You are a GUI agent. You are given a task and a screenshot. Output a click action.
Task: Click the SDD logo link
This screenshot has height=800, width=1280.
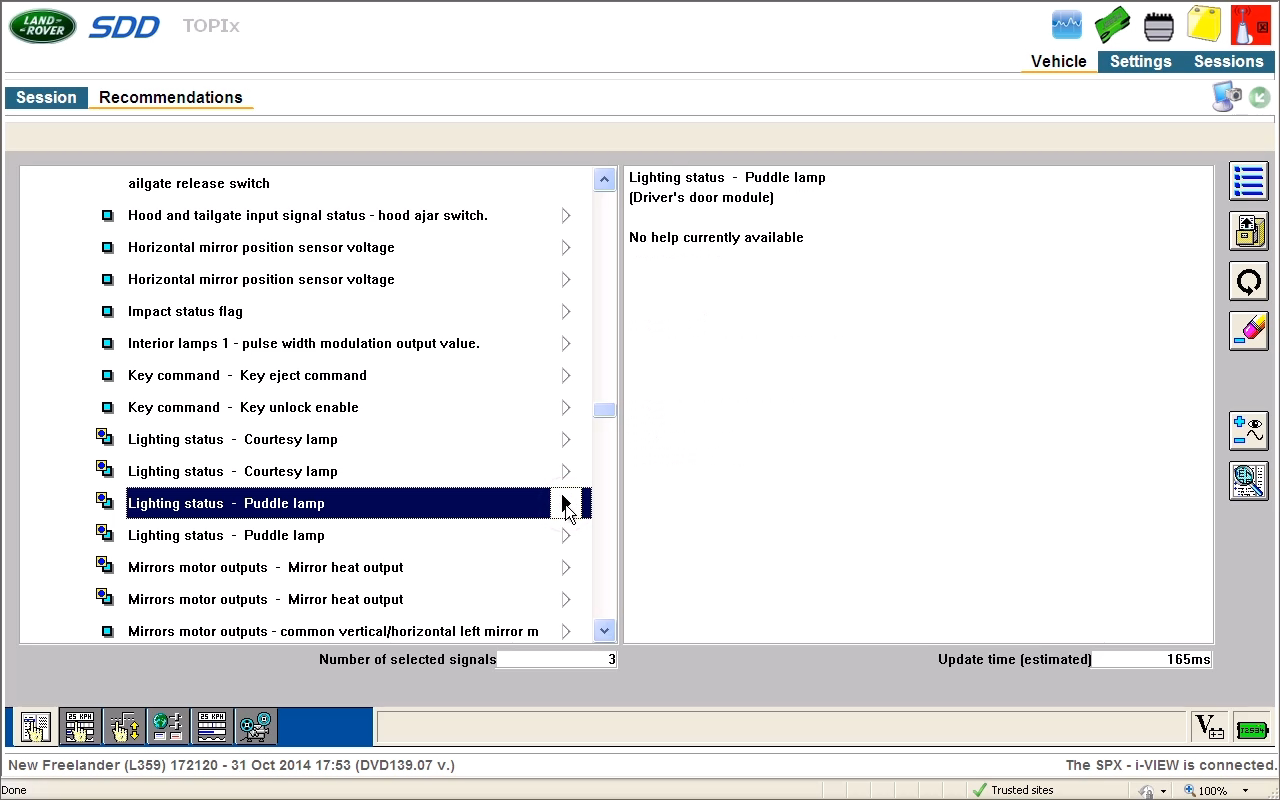click(124, 26)
